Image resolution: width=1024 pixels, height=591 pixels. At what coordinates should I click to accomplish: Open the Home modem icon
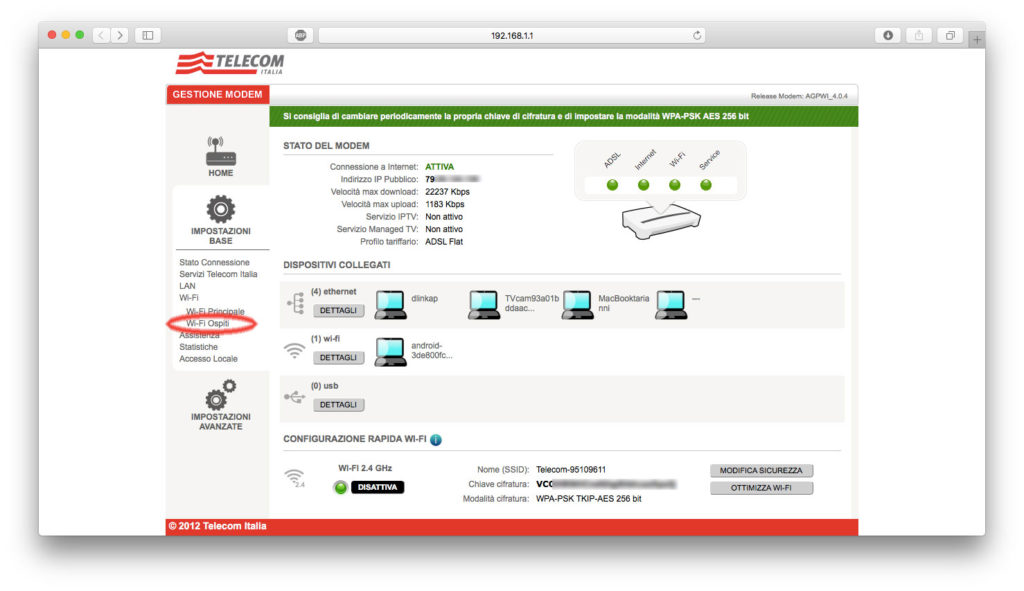pos(221,151)
